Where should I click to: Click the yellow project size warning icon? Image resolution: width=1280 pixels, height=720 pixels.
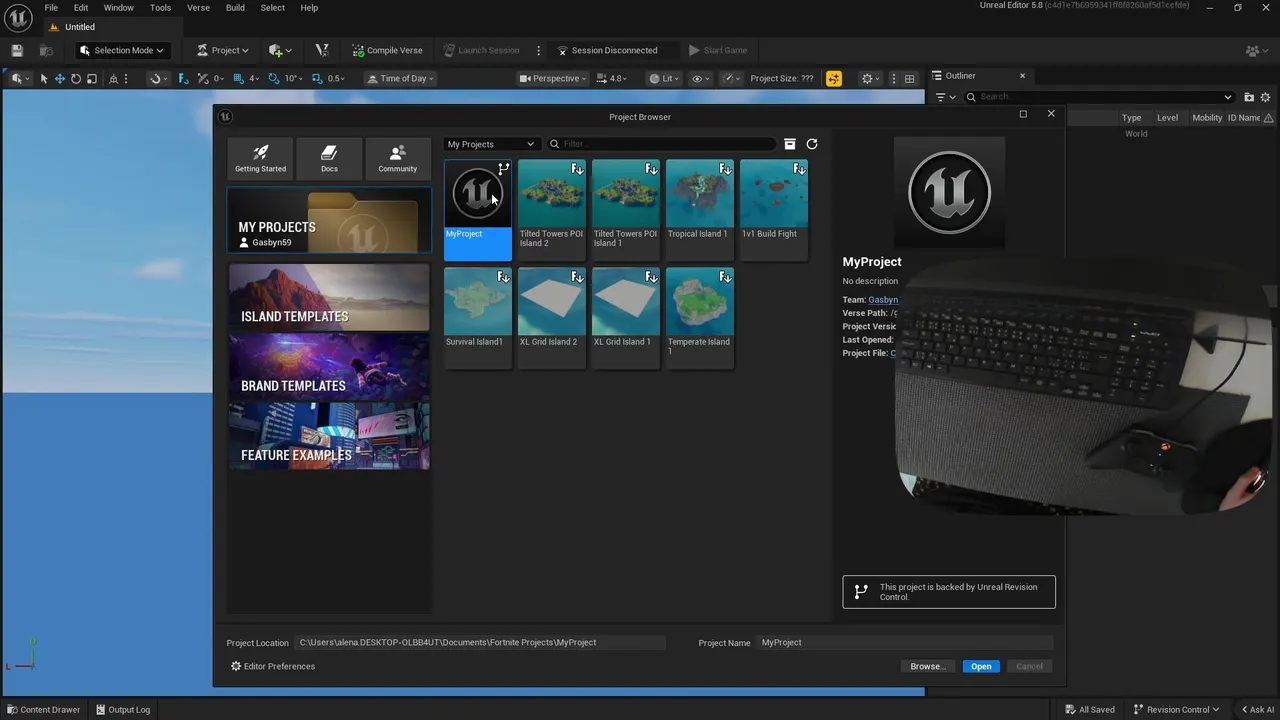point(834,78)
